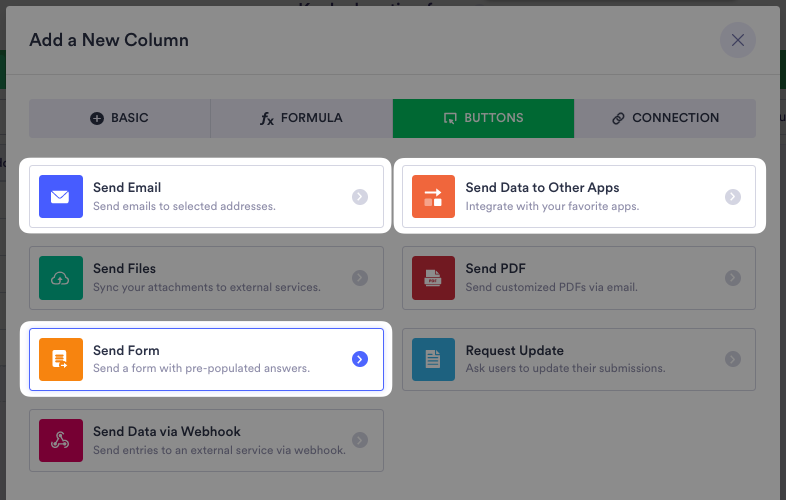Click the arrow next to Send PDF
Screen dimensions: 786x500
733,278
